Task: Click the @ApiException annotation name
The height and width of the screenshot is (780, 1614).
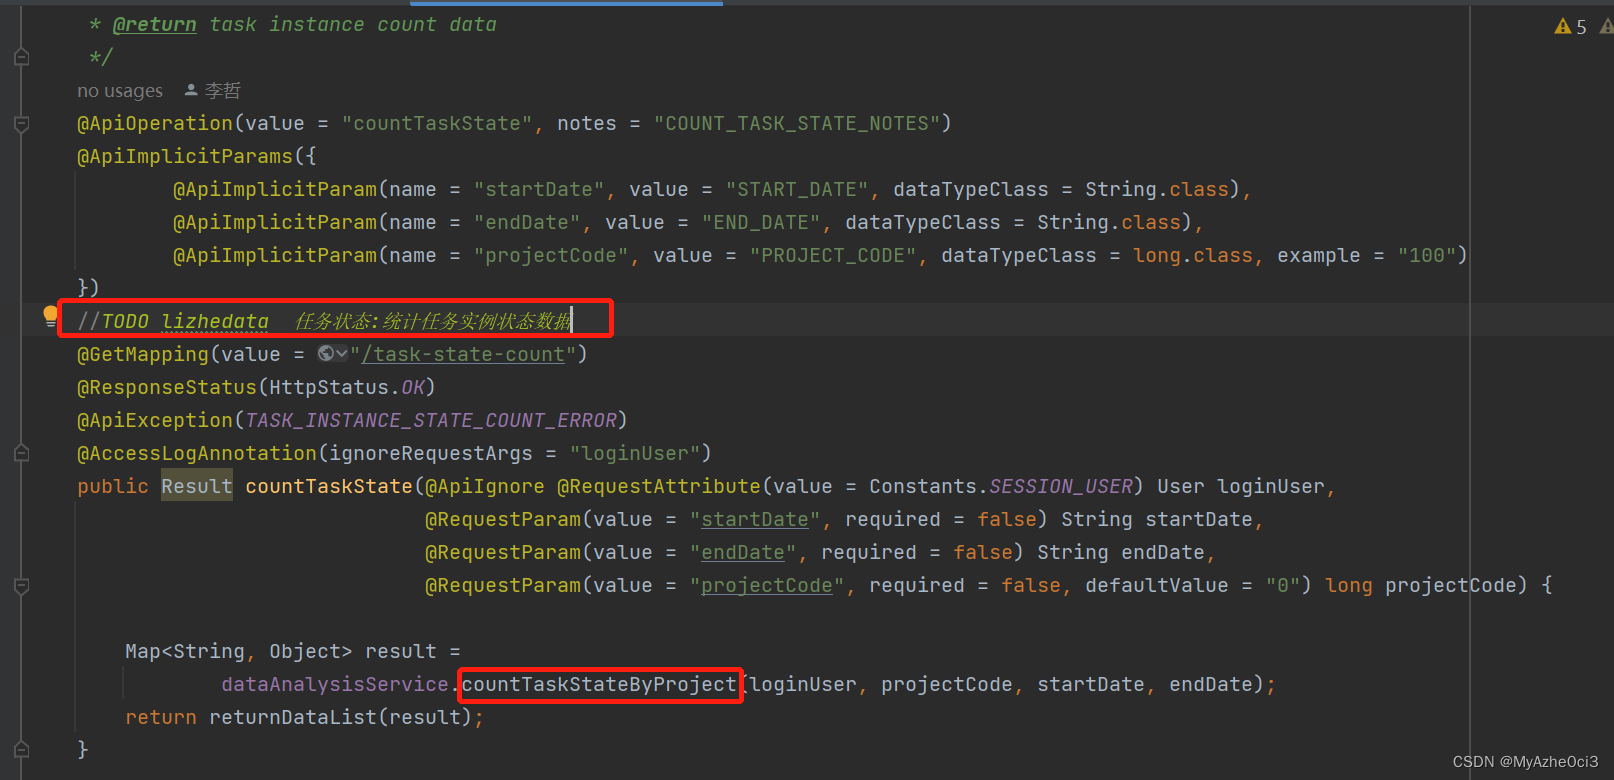Action: [155, 420]
